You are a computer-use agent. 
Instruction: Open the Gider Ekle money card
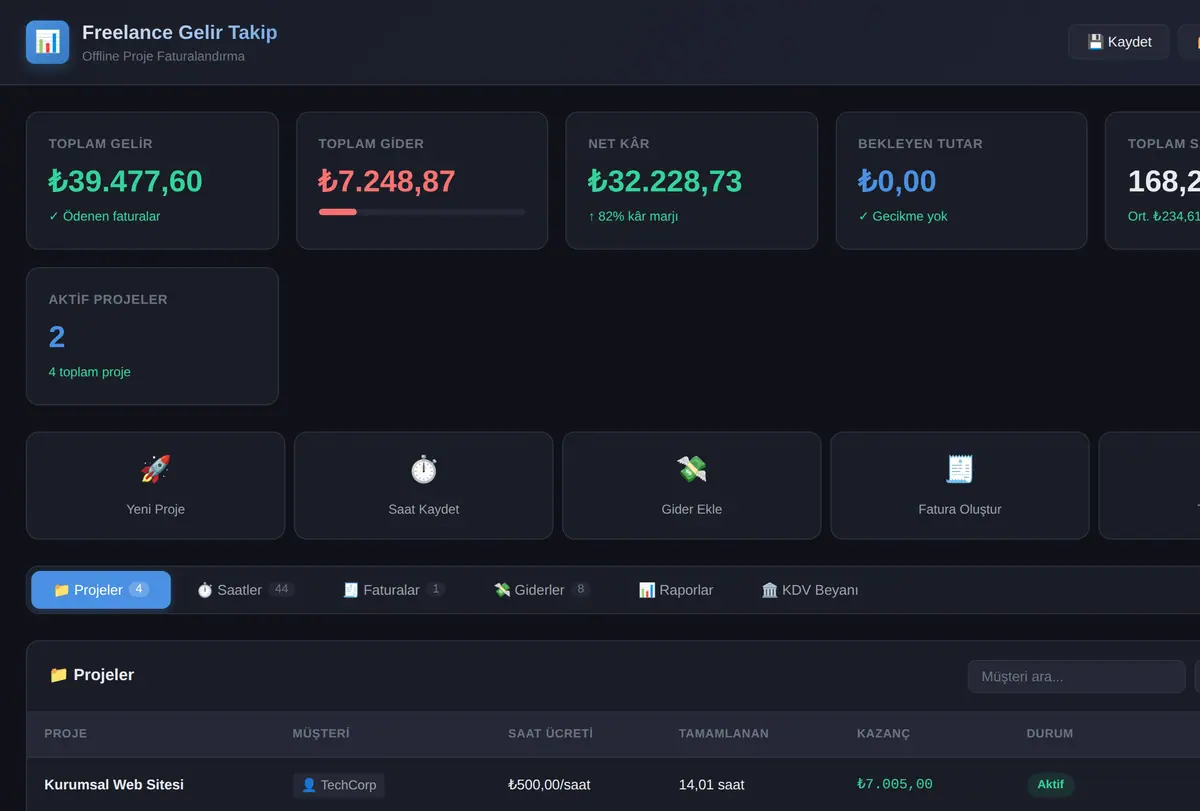point(691,485)
